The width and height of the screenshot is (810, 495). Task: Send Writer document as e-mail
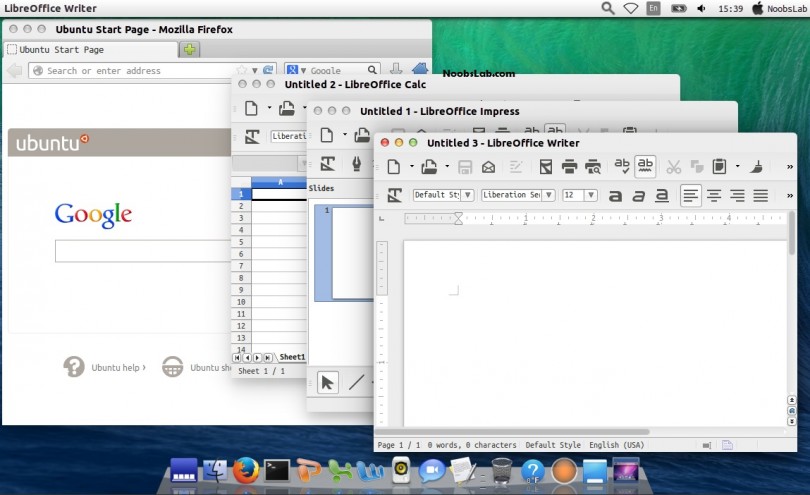(488, 167)
